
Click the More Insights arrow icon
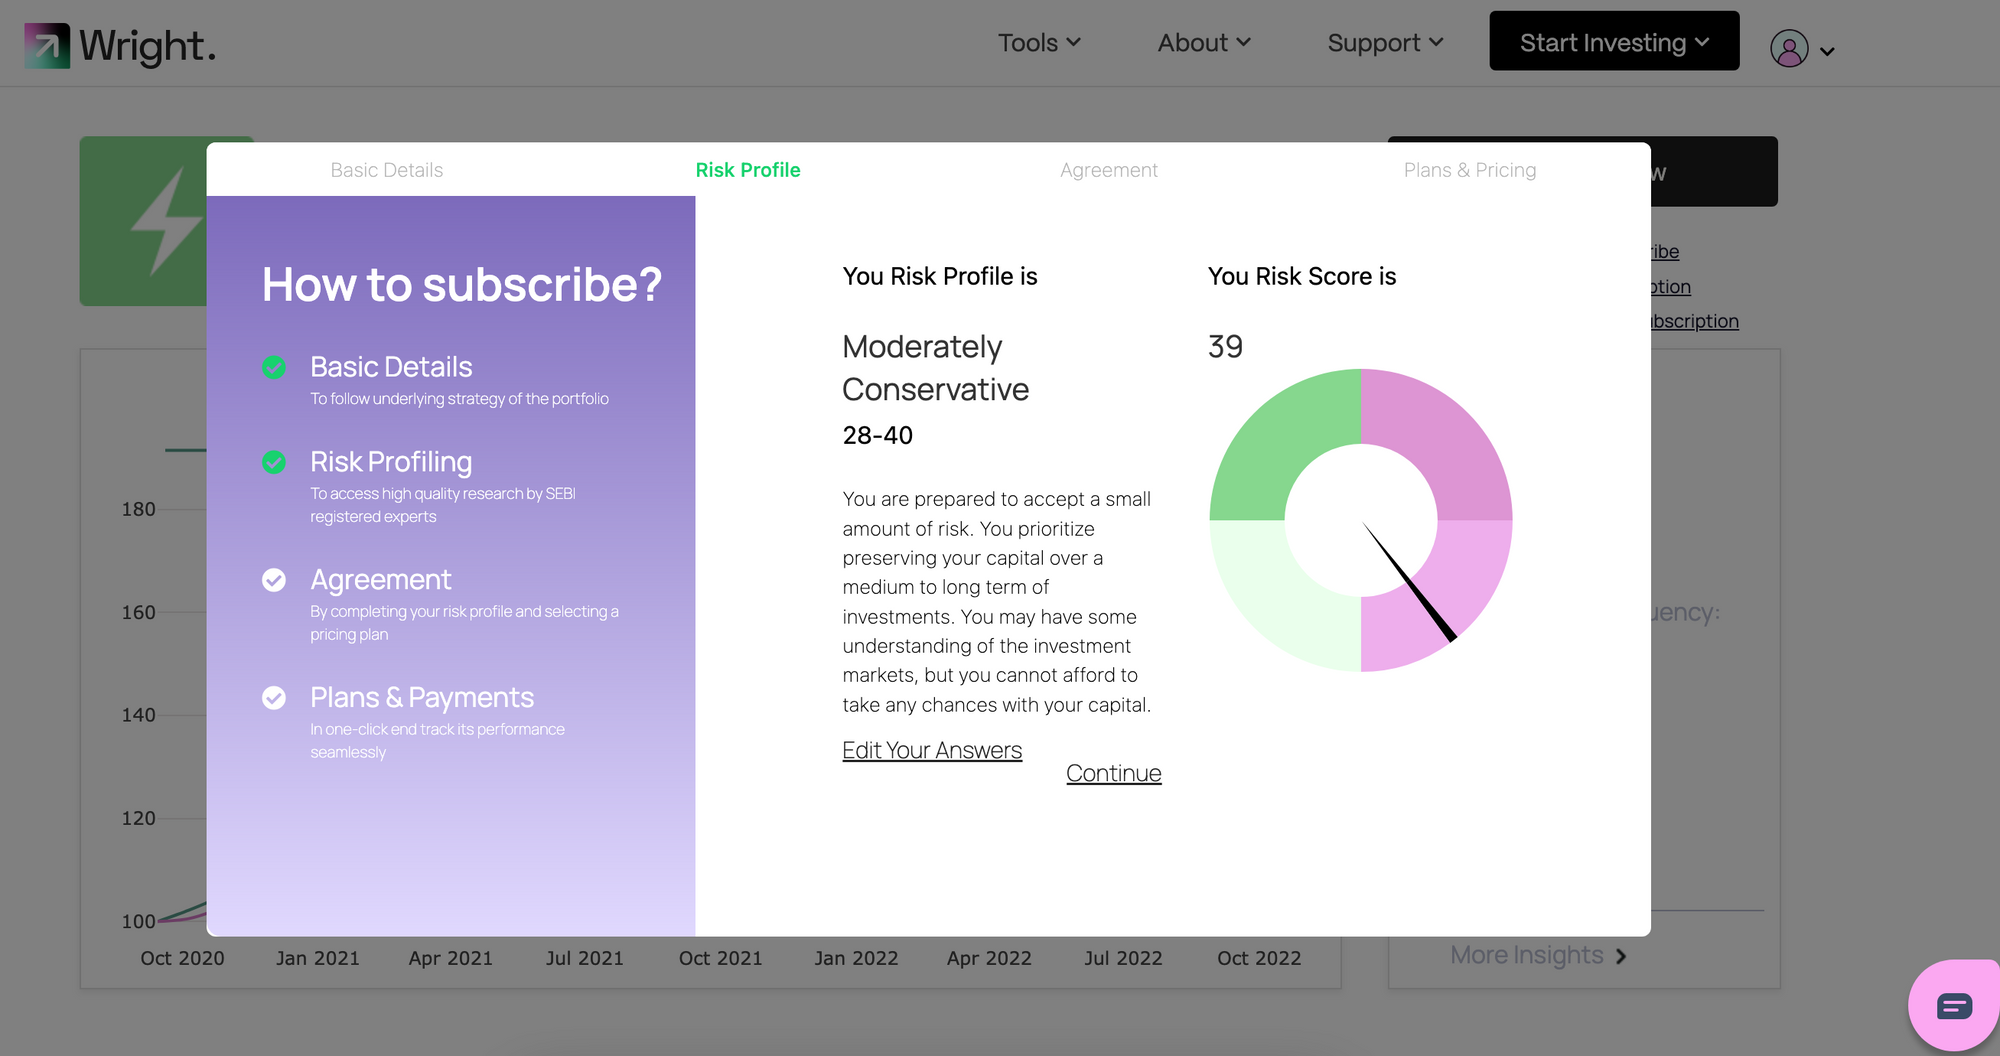click(1621, 957)
